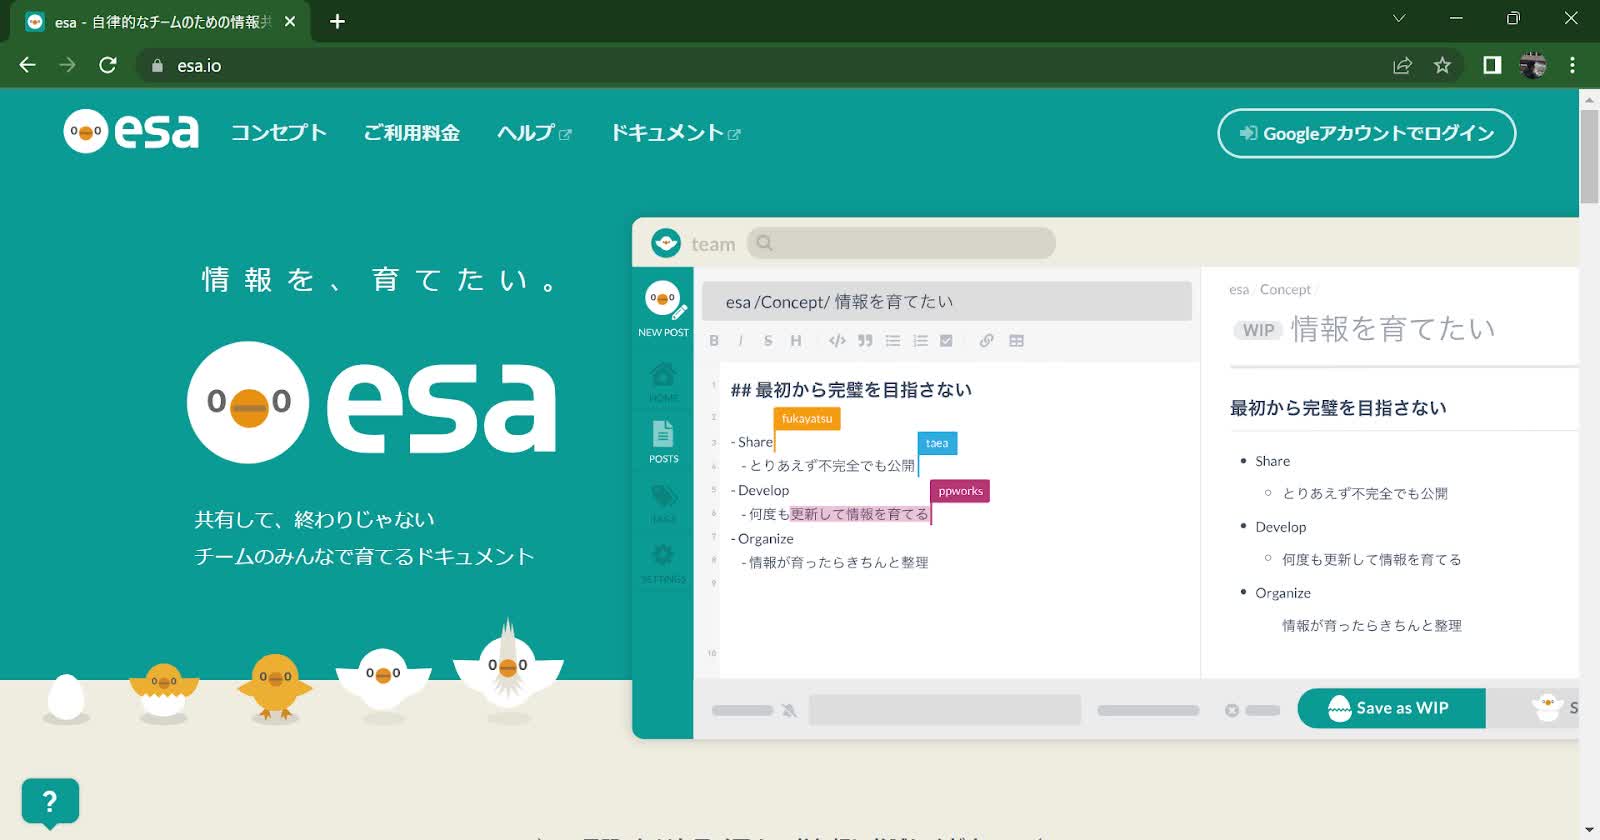Insert a checkbox task list
Screen dimensions: 1600x840
(x=946, y=341)
